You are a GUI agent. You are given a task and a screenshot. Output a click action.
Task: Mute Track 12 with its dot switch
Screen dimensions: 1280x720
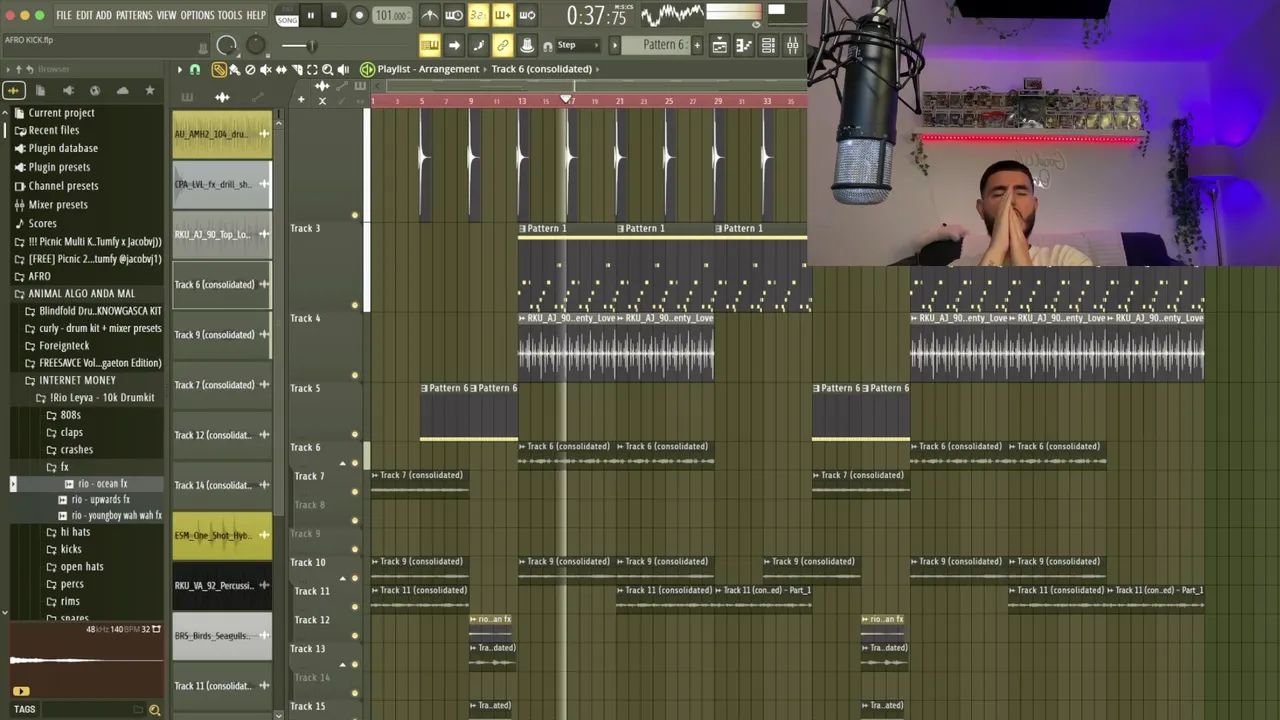(354, 635)
